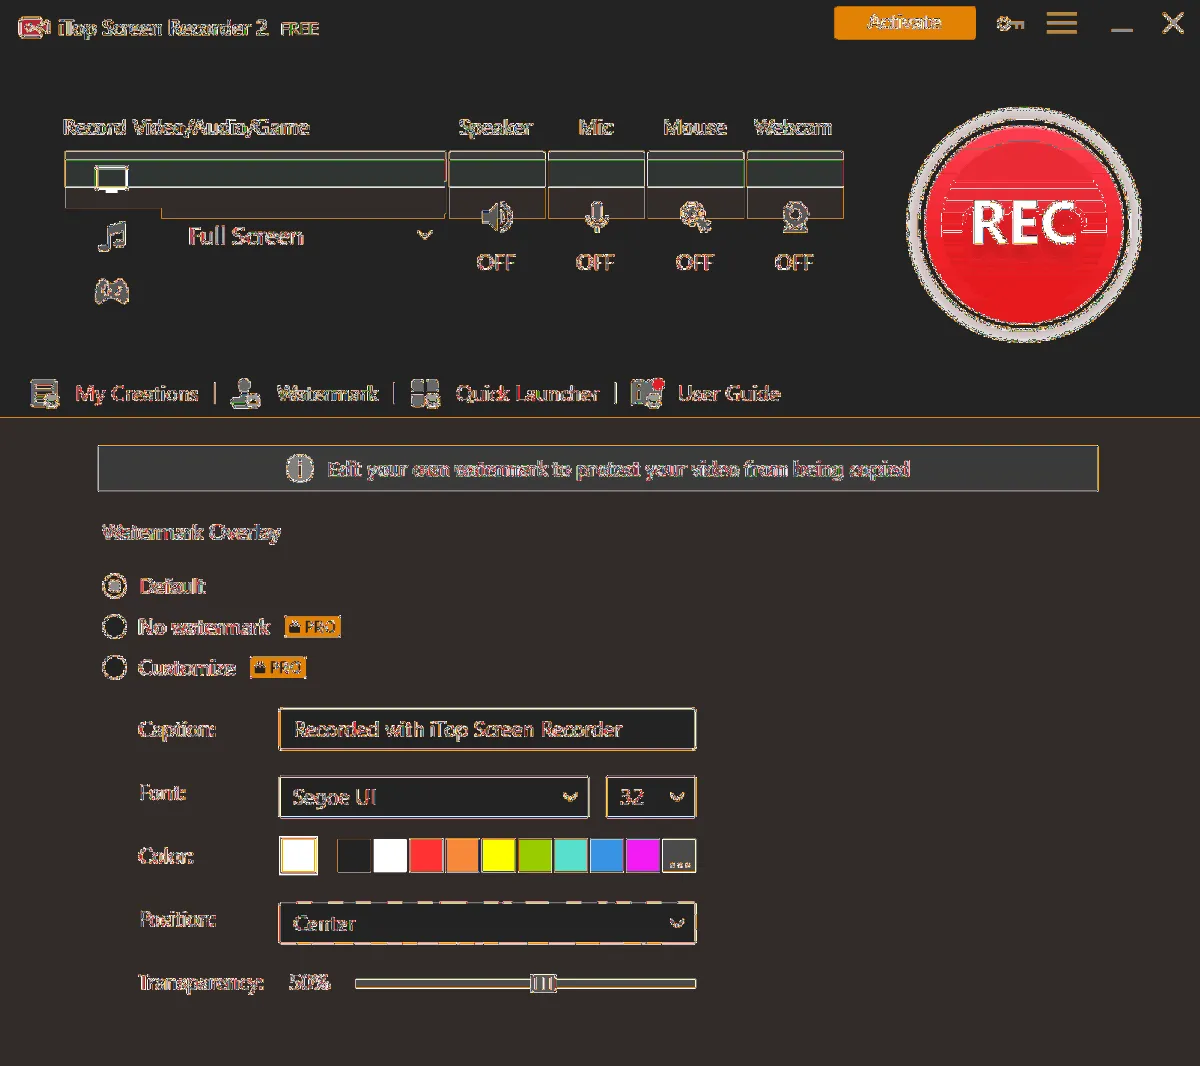Select the No watermark radio button
1200x1066 pixels.
click(115, 627)
